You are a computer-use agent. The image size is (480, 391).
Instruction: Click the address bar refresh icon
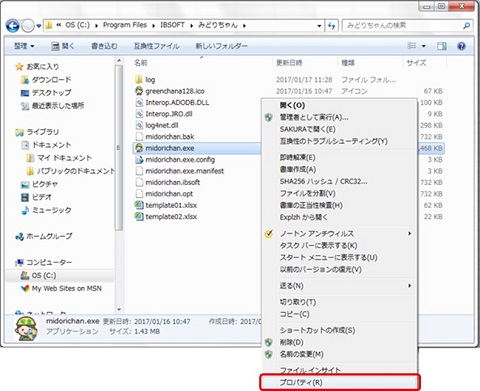pyautogui.click(x=331, y=26)
